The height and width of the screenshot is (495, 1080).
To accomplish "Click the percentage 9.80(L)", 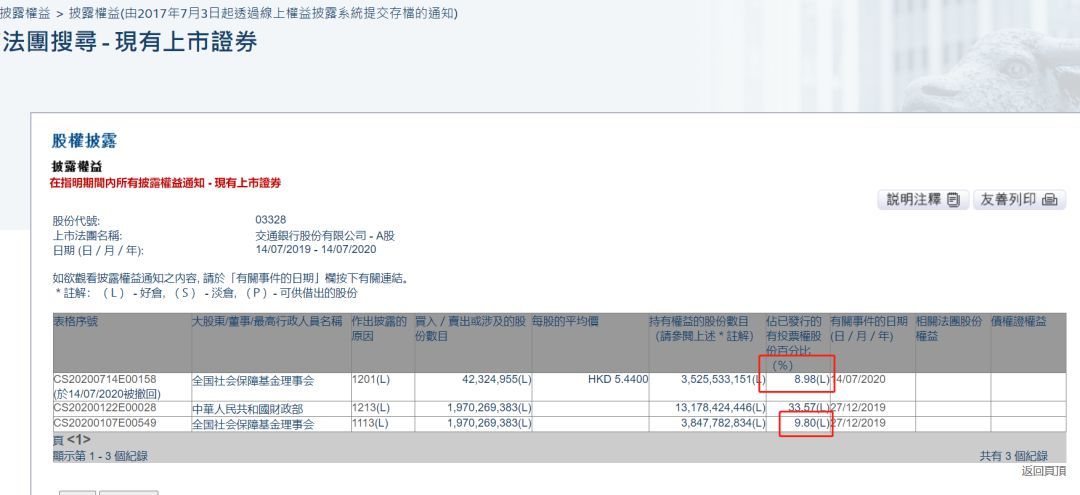I will 811,423.
